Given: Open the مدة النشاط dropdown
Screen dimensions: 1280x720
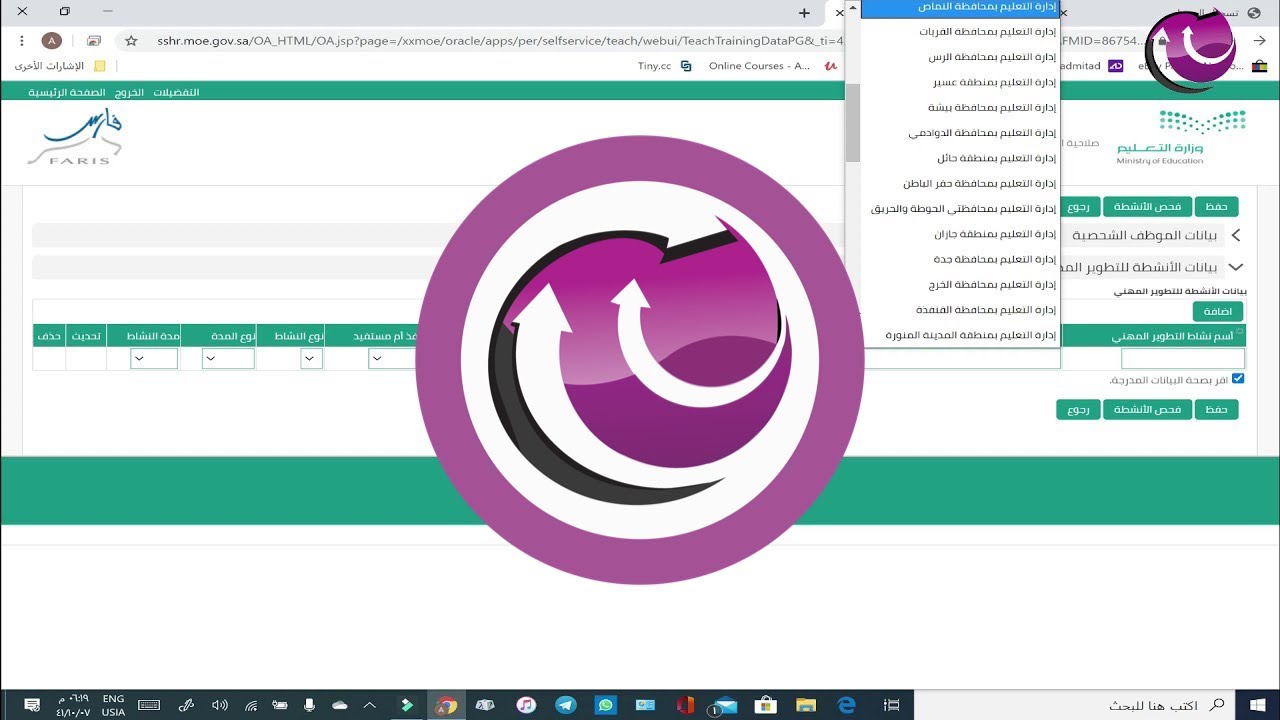Looking at the screenshot, I should tap(154, 359).
